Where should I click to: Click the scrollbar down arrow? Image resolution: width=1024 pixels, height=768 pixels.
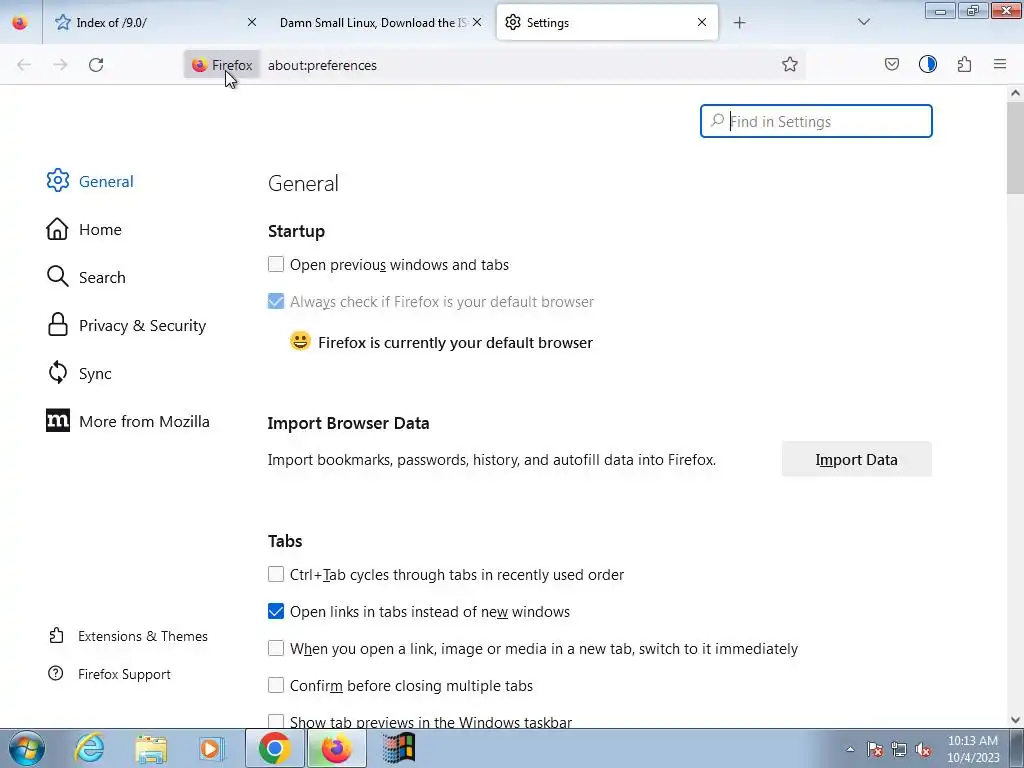click(1015, 720)
